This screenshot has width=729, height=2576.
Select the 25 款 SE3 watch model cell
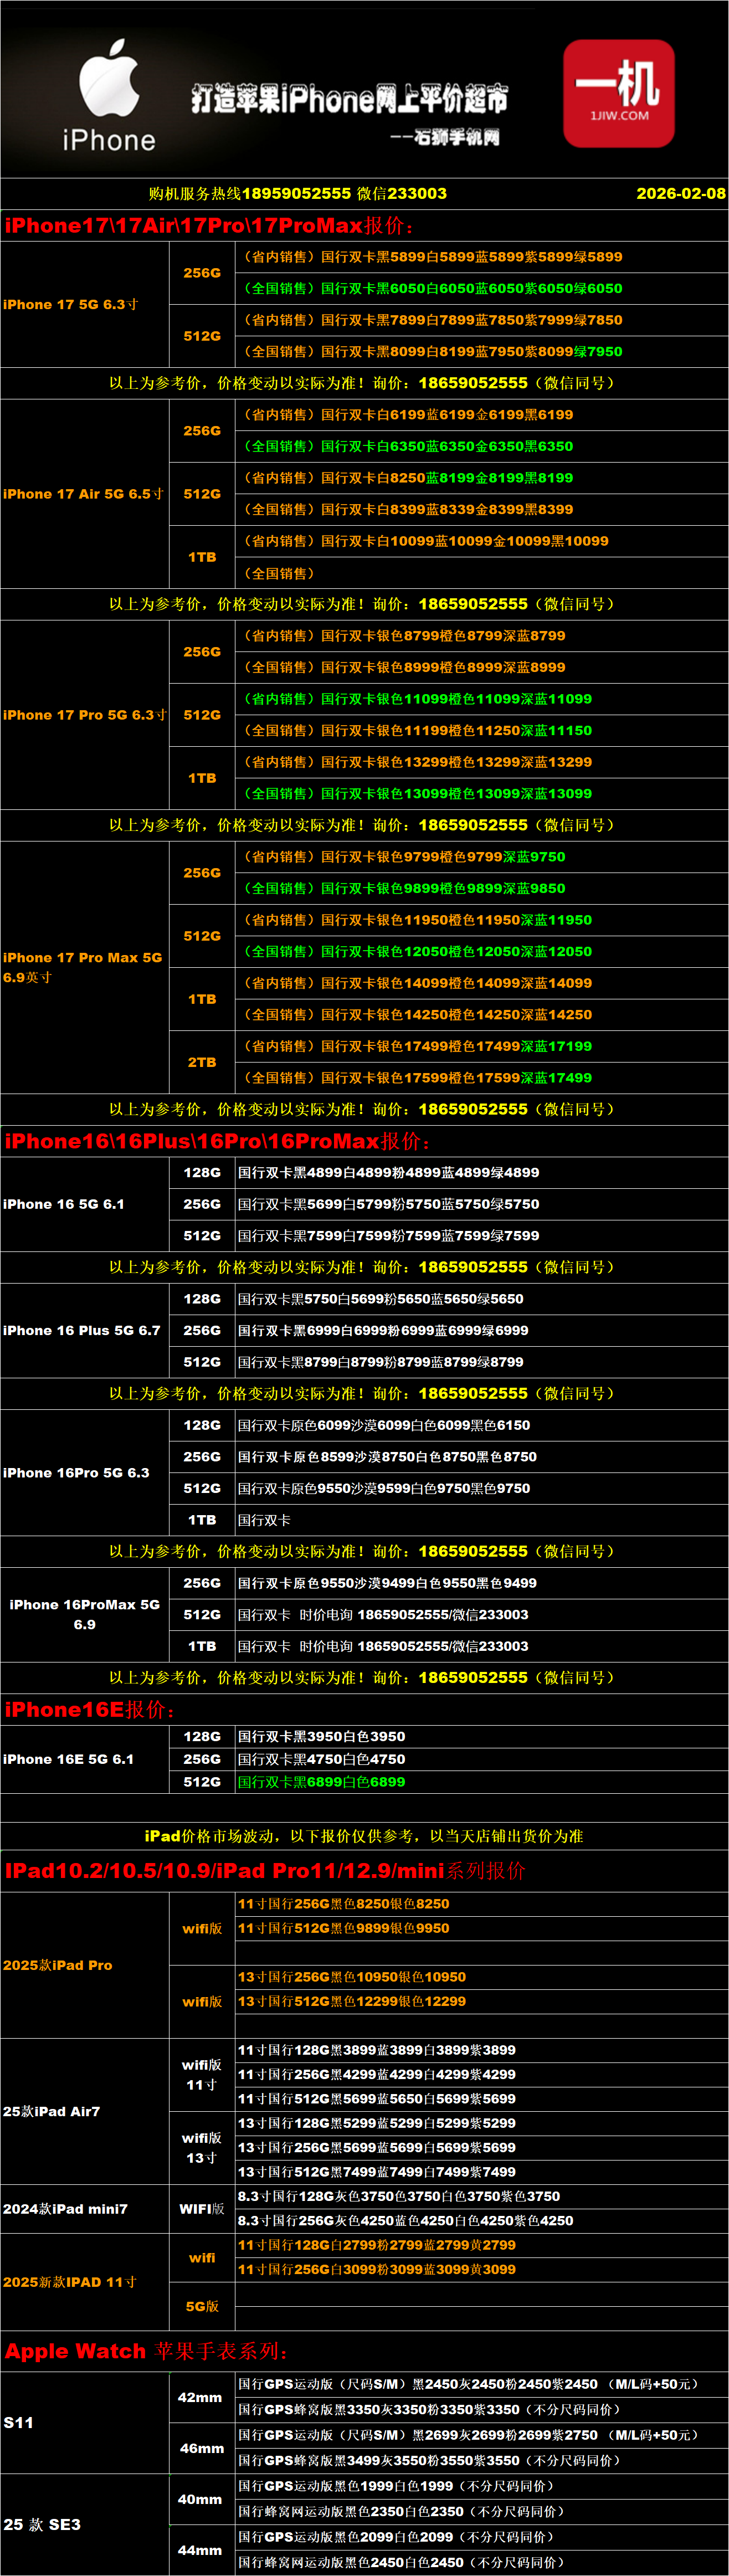click(42, 2524)
